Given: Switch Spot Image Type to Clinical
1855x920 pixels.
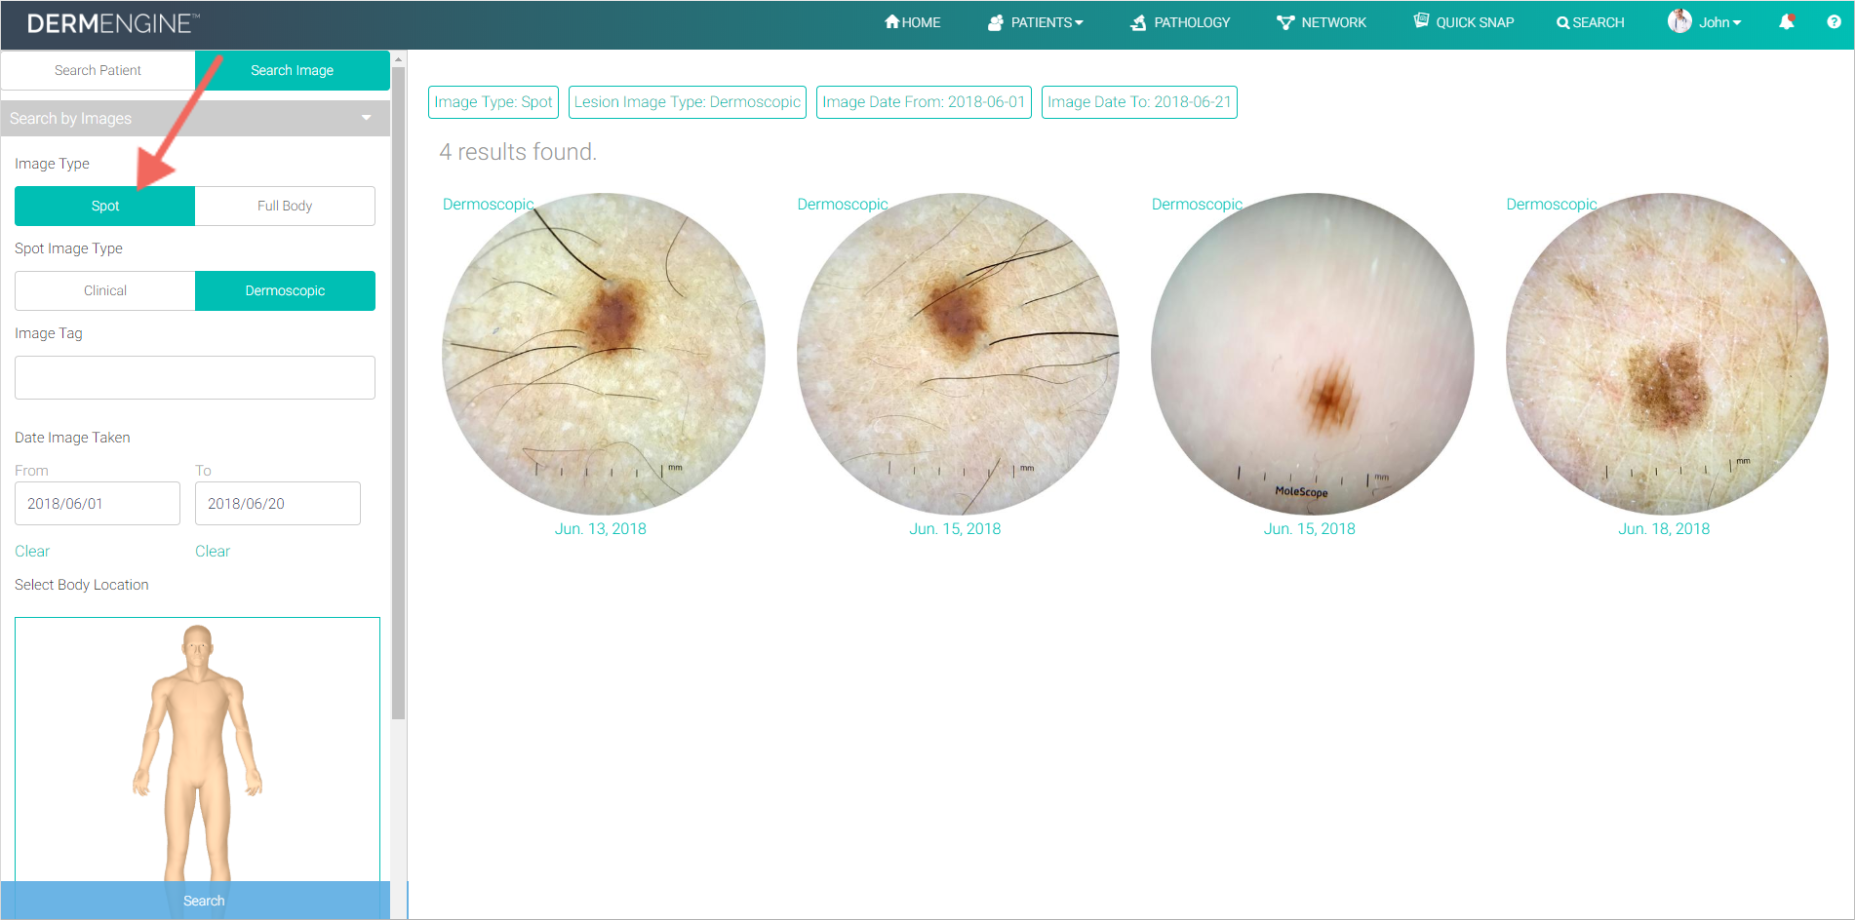Looking at the screenshot, I should pos(104,290).
